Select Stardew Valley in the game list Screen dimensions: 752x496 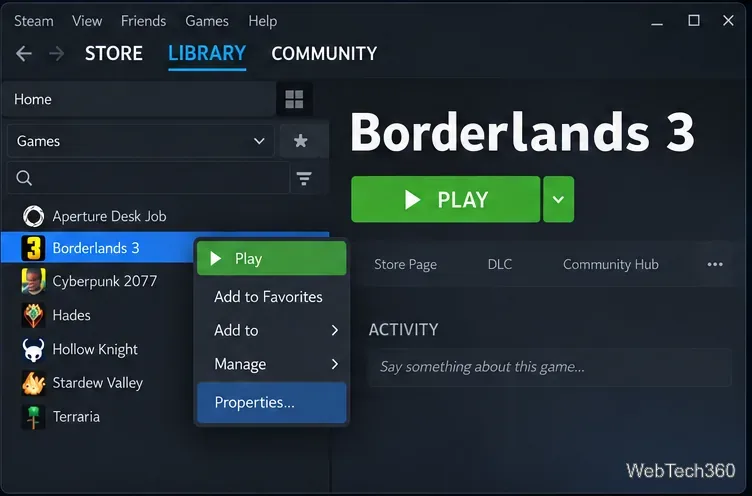coord(98,383)
